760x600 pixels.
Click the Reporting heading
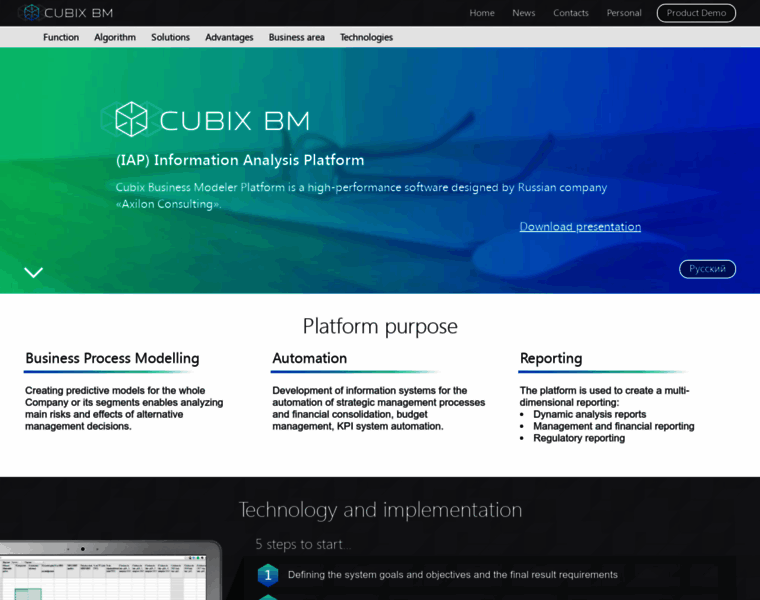551,358
